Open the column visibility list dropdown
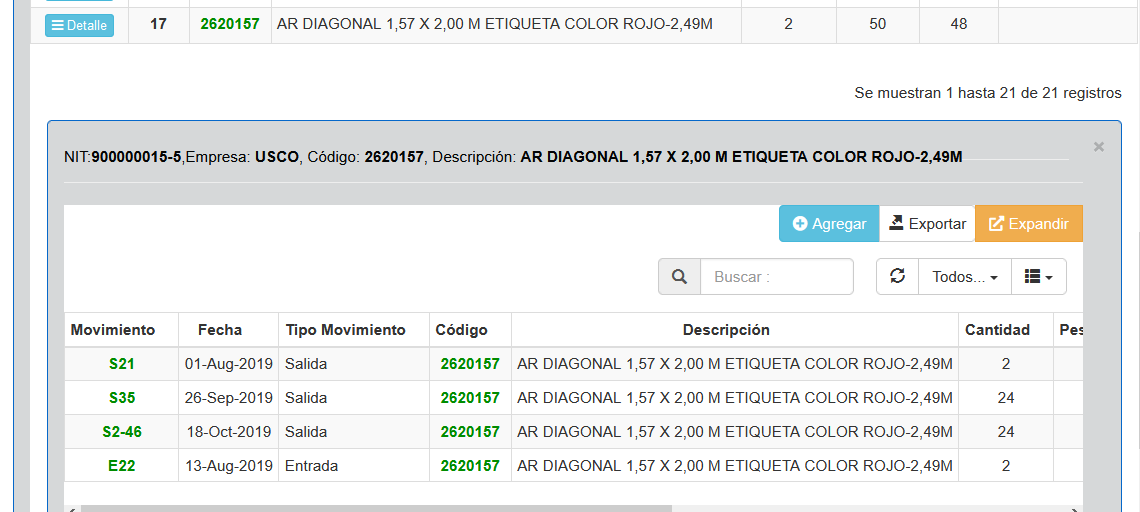1140x512 pixels. coord(1038,277)
